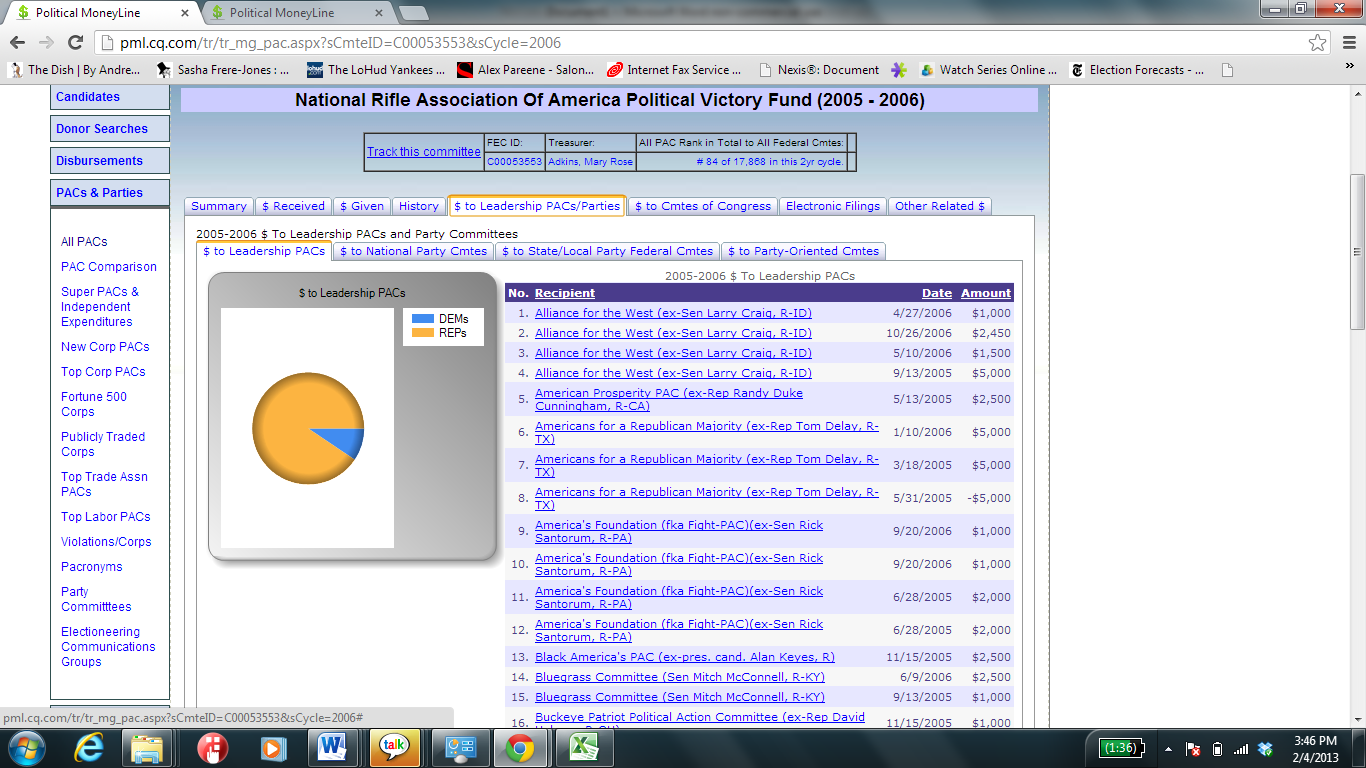Open Internet Fax Service bookmark
1366x768 pixels.
pos(675,70)
